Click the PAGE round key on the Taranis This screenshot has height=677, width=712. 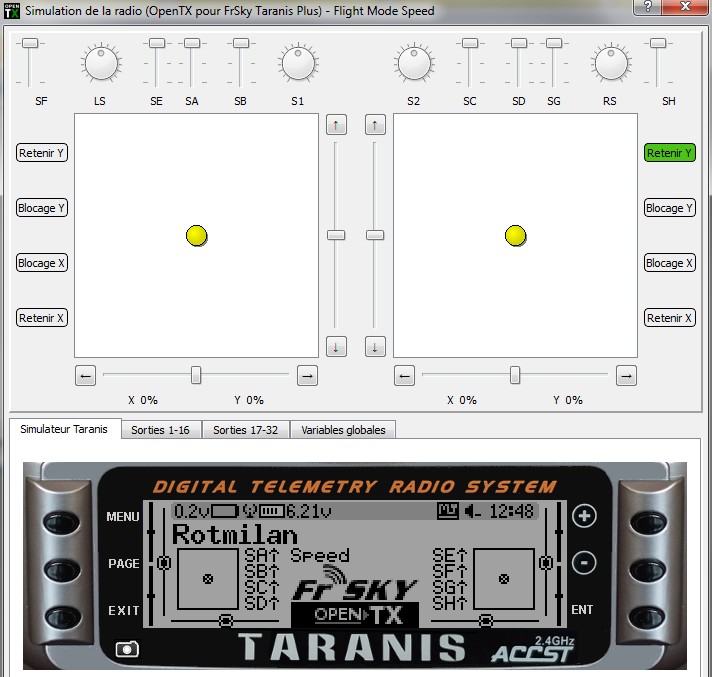click(x=62, y=569)
